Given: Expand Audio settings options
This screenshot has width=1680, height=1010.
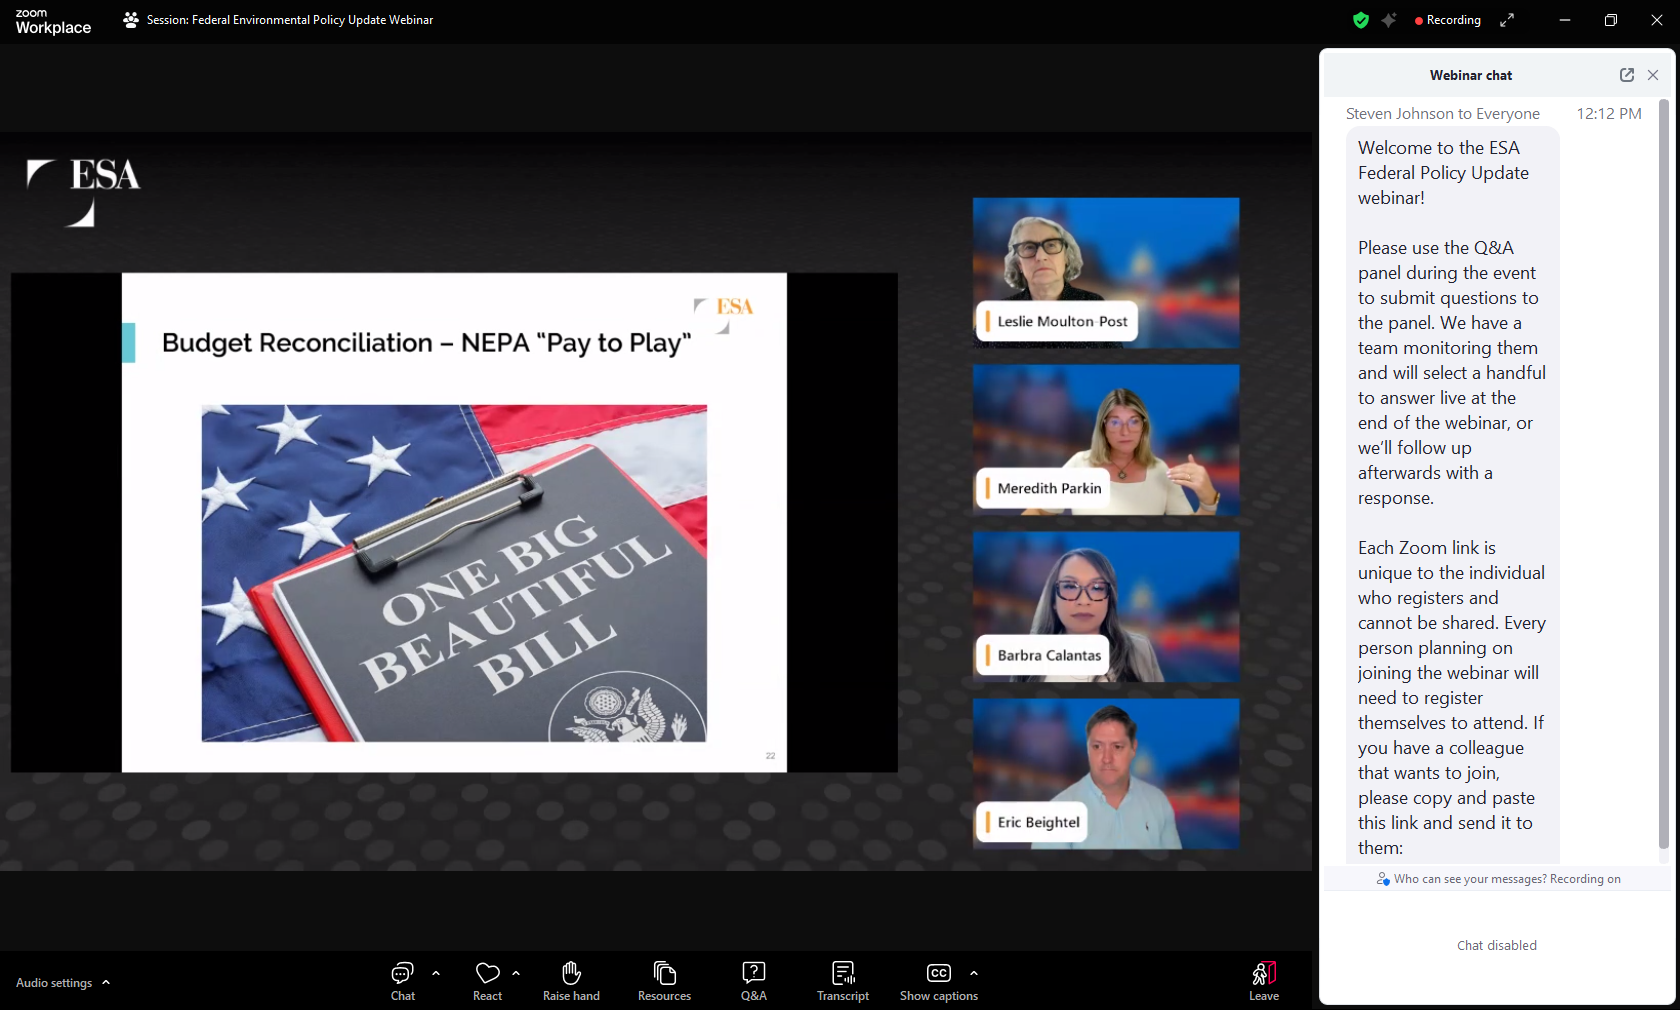Looking at the screenshot, I should (x=106, y=983).
